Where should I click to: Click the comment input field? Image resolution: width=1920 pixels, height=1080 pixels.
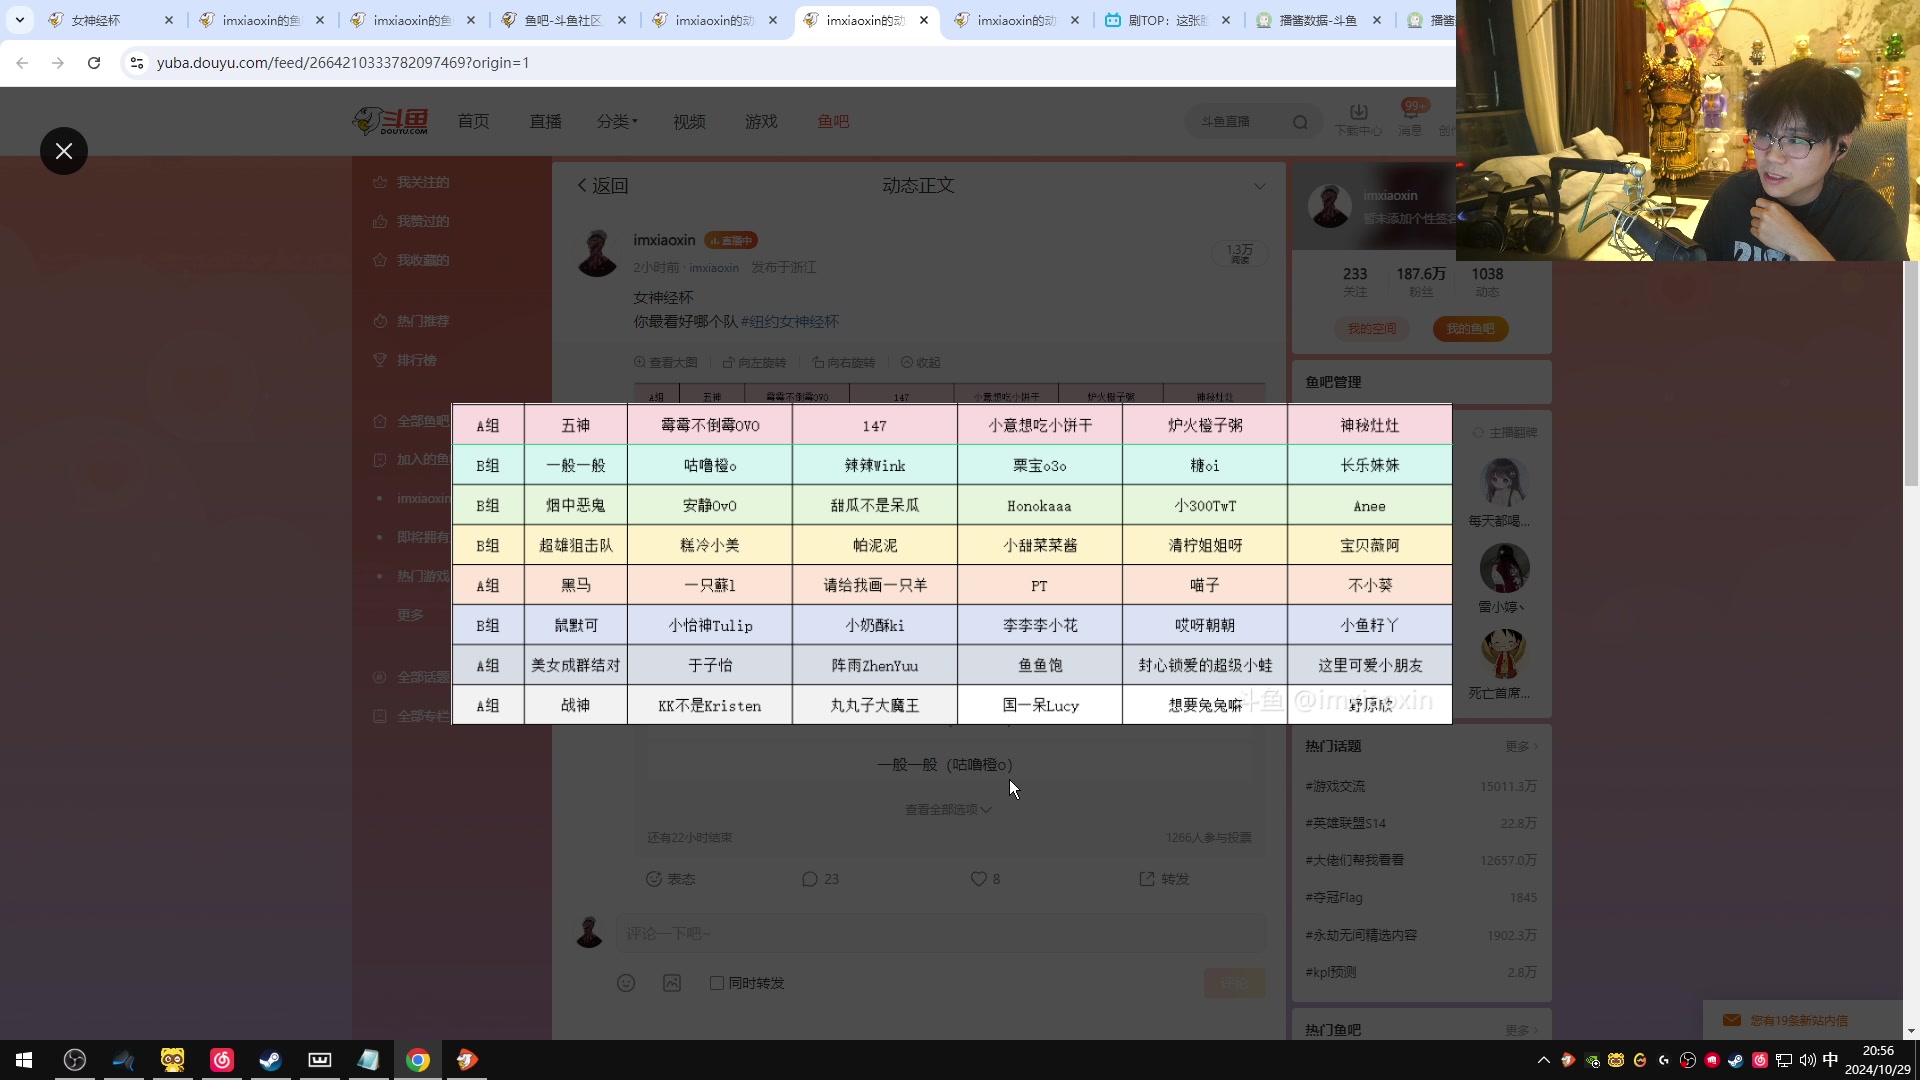click(x=941, y=933)
